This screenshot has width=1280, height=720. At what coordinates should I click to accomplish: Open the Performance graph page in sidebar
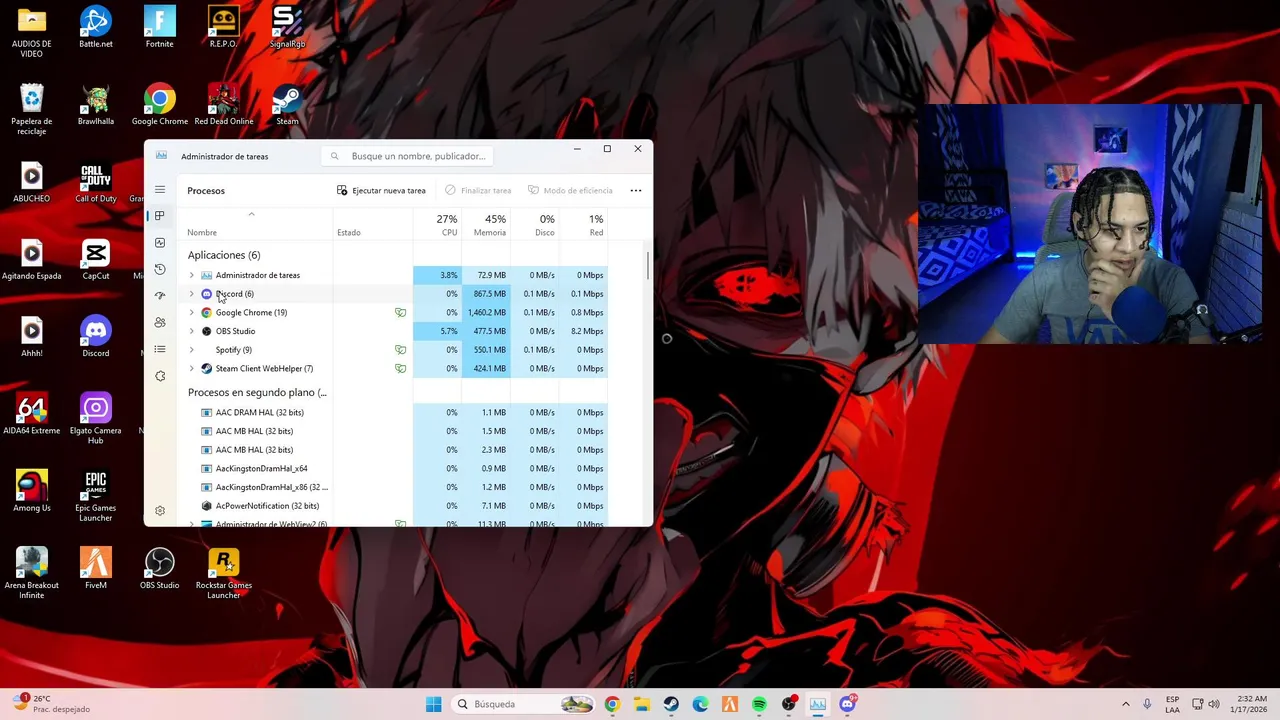[x=160, y=243]
